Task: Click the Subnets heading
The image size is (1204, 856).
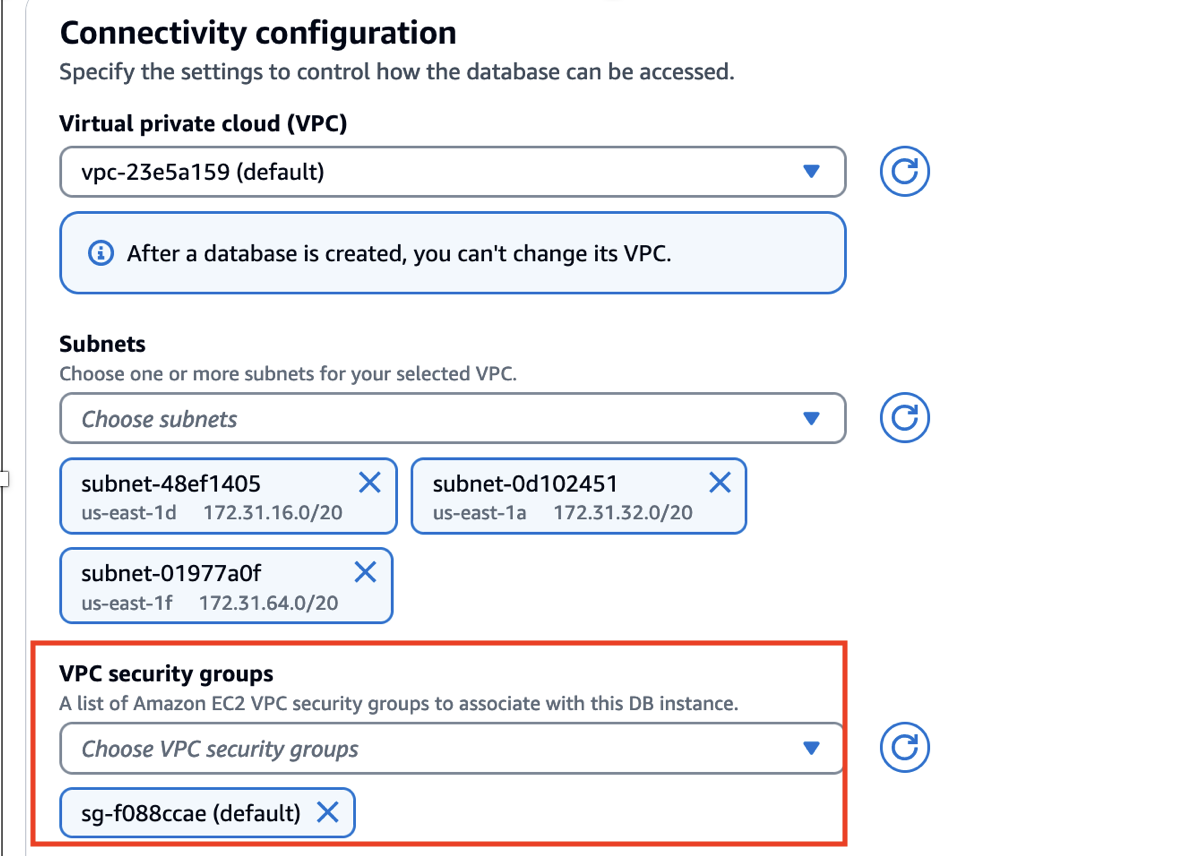Action: 103,344
